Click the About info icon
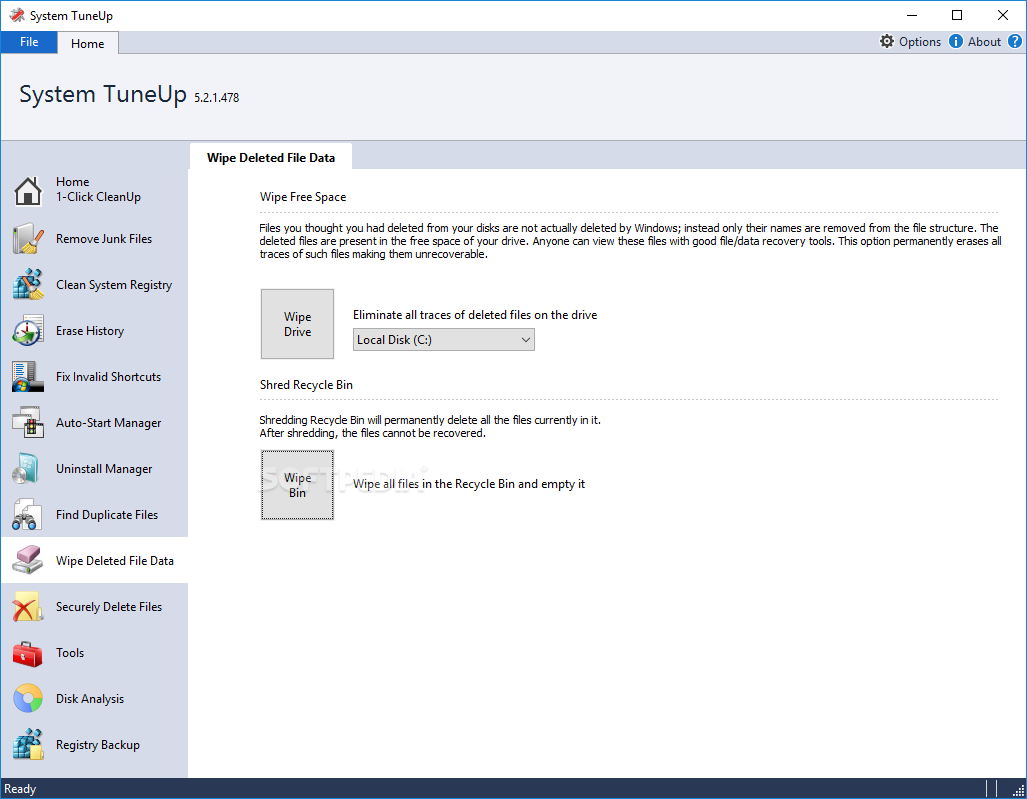 tap(956, 41)
